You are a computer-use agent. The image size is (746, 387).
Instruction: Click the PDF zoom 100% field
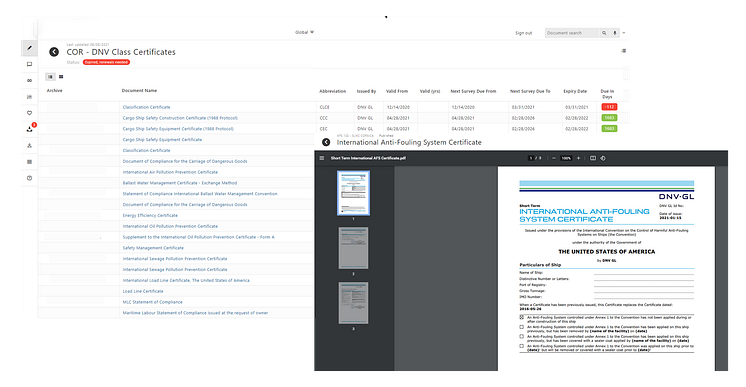[x=566, y=158]
